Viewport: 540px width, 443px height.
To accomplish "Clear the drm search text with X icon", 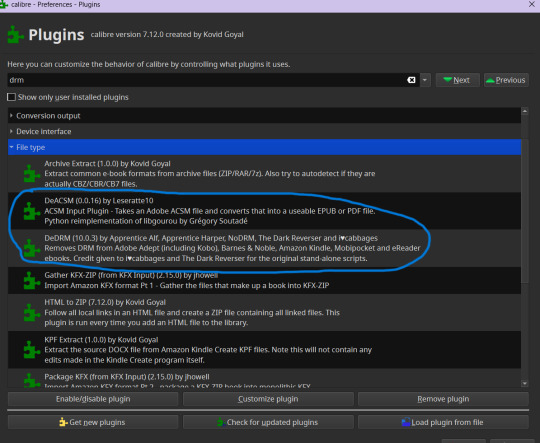I will (411, 80).
